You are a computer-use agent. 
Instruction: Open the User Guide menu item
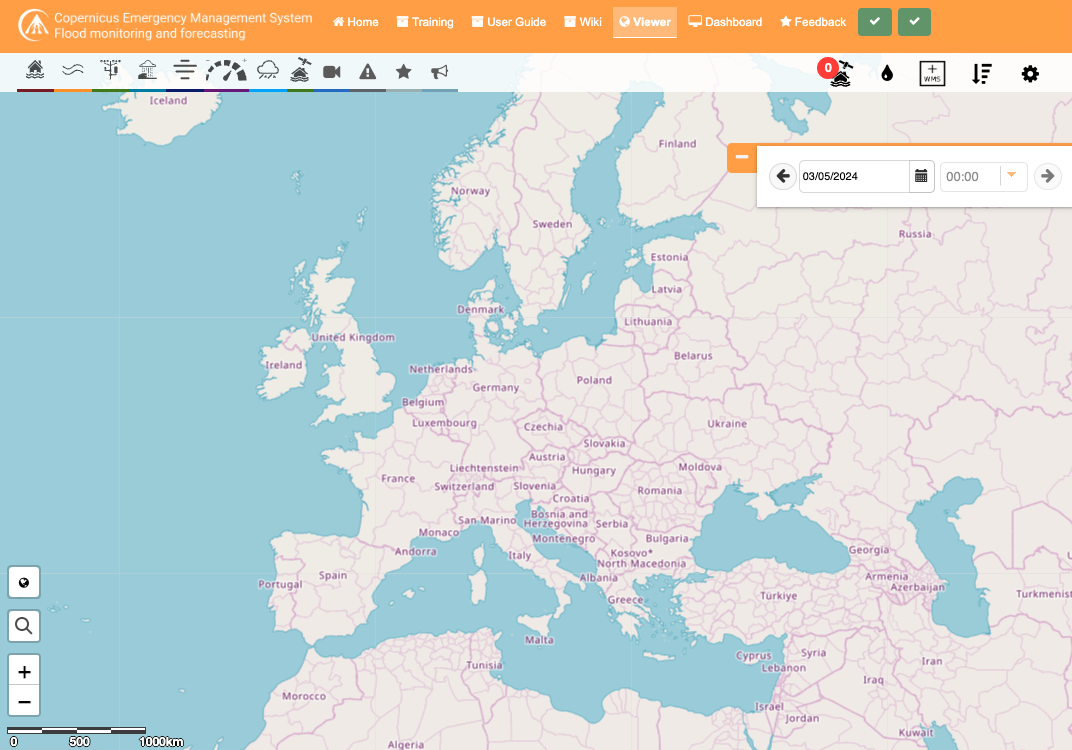[x=508, y=22]
